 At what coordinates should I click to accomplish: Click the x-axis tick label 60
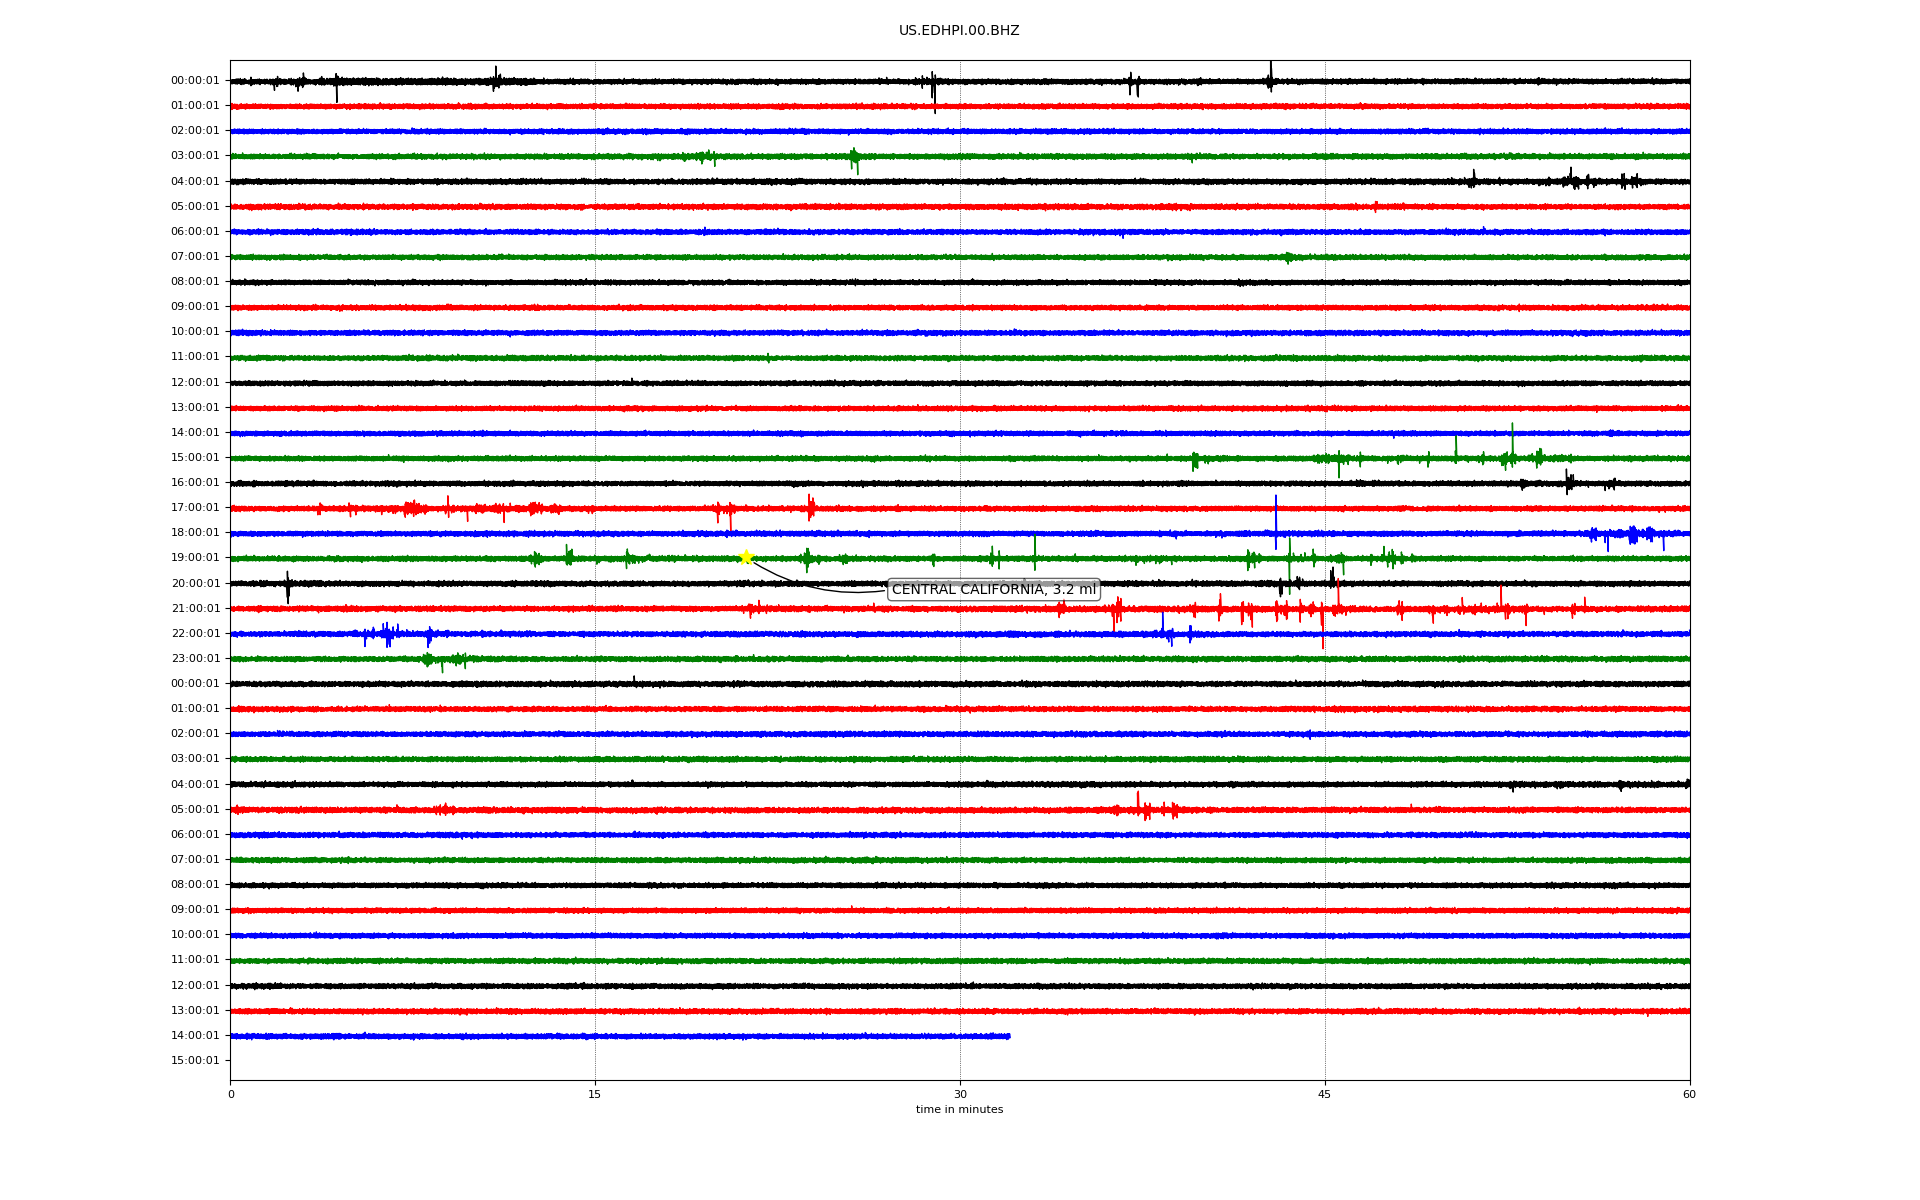1690,1094
